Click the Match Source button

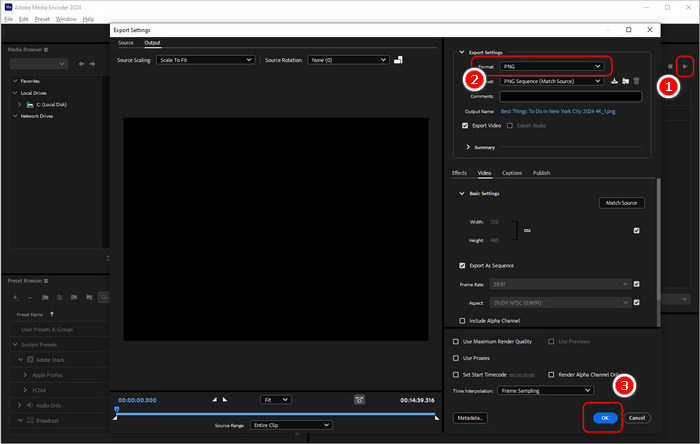click(x=621, y=203)
